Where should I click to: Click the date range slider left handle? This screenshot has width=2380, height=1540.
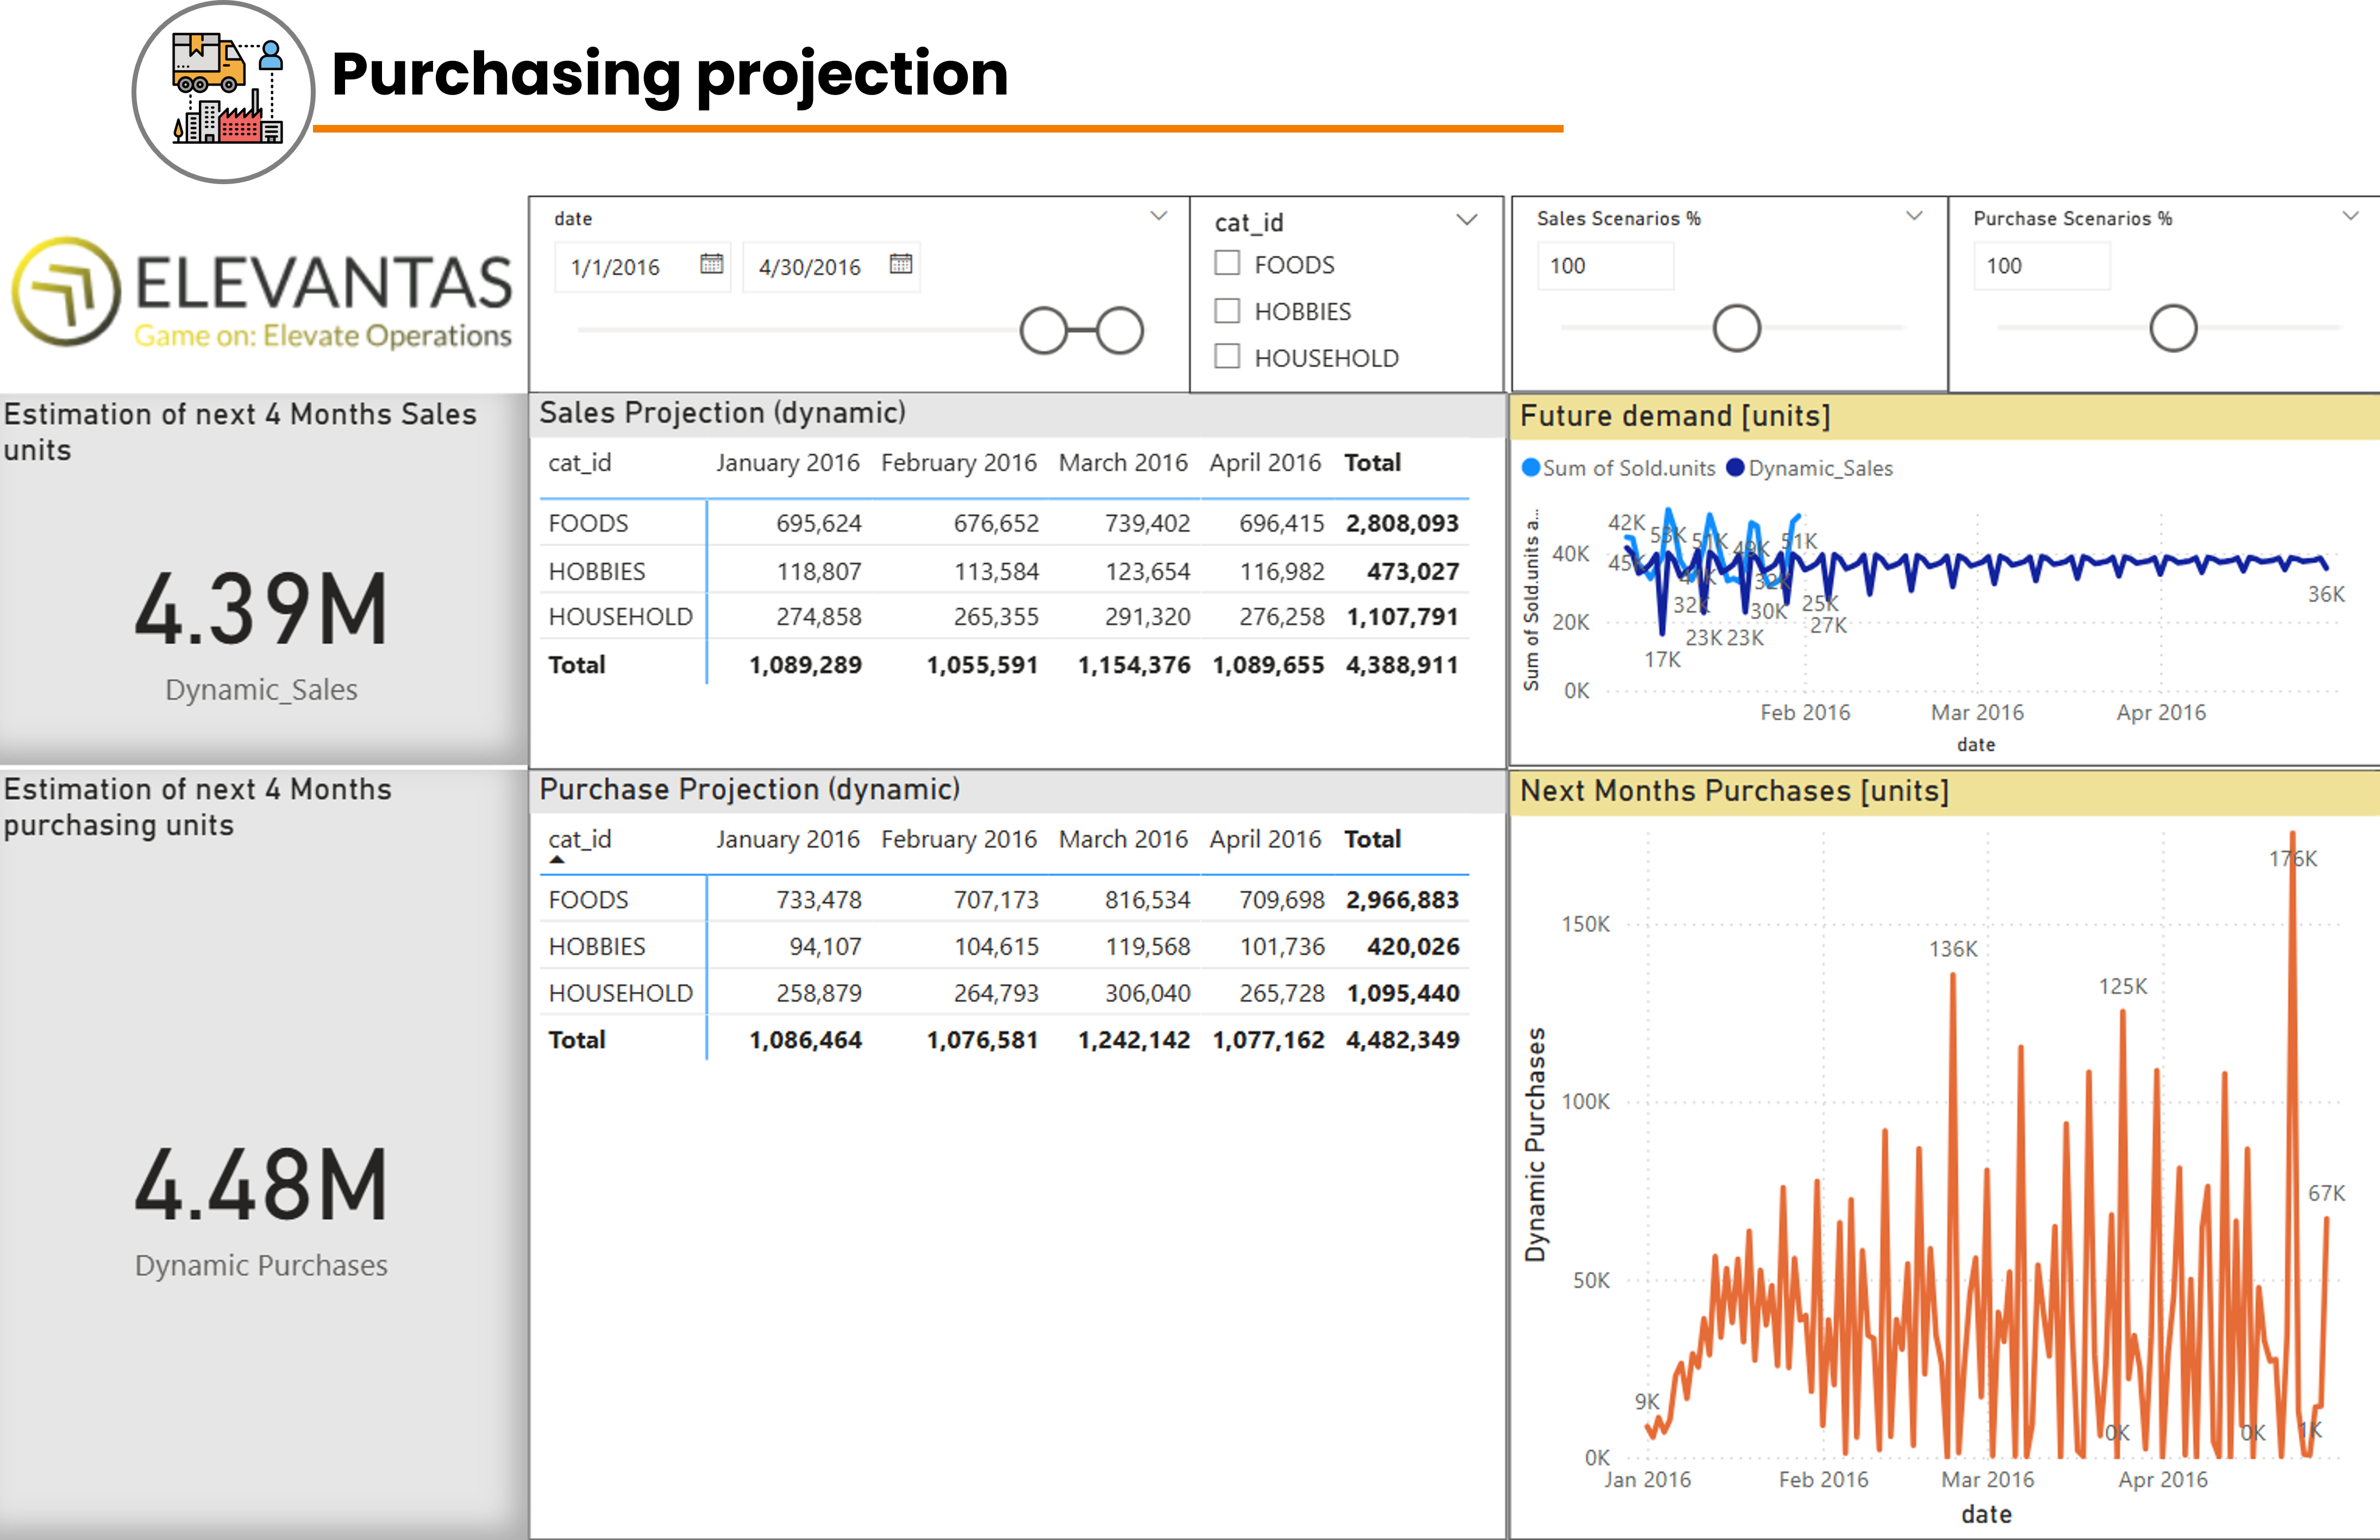tap(1043, 330)
